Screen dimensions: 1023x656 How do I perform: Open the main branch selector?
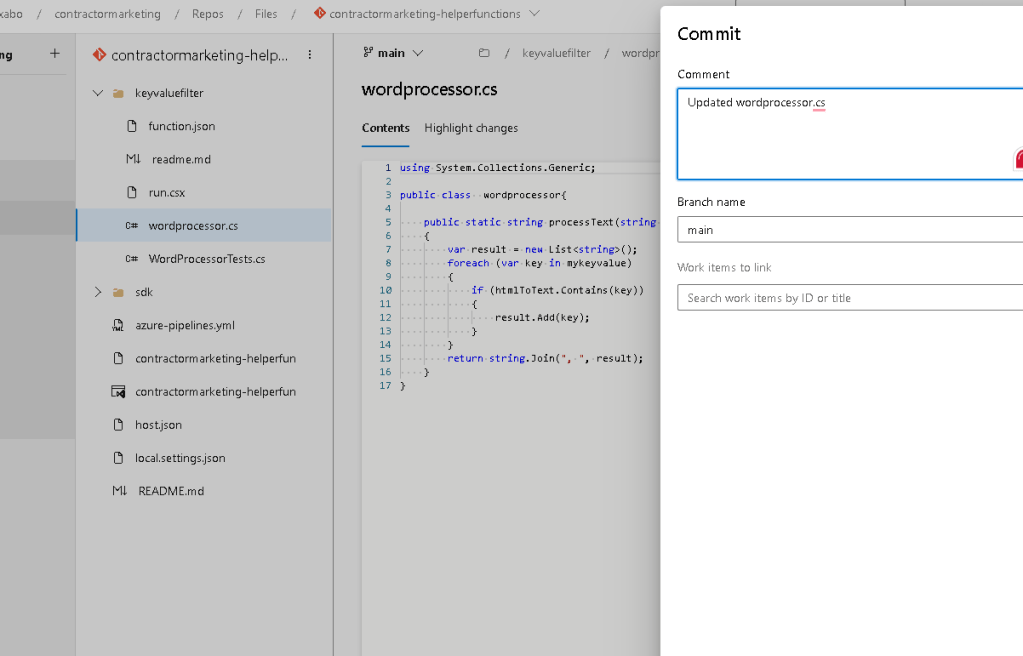pos(393,53)
